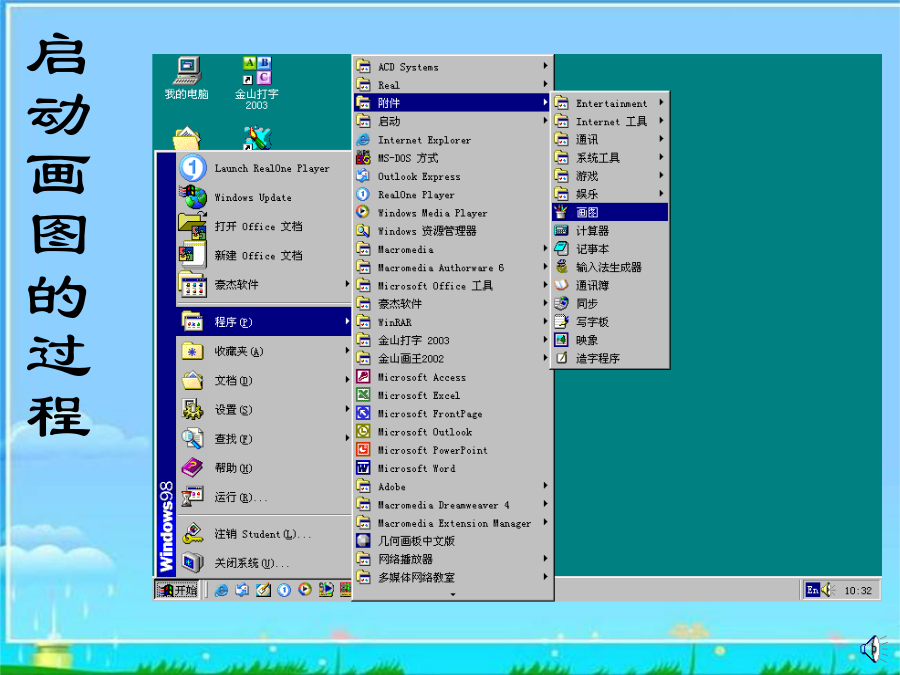Select 打开 Office 文档 entry
900x675 pixels.
pos(263,226)
